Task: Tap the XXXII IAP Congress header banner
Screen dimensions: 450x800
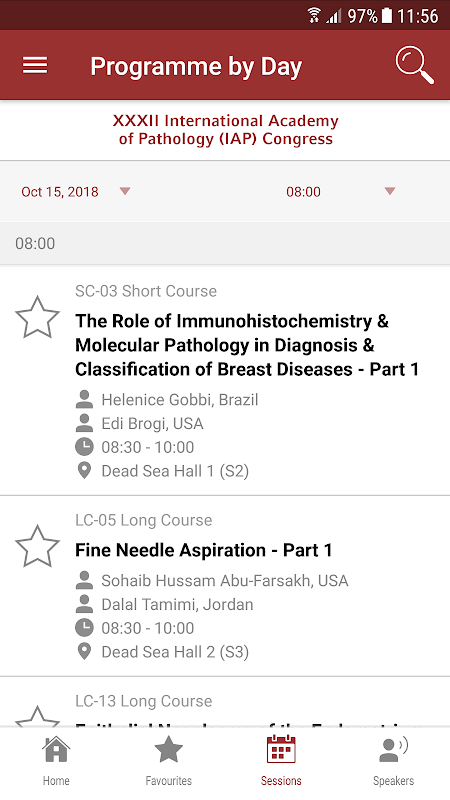Action: (225, 130)
